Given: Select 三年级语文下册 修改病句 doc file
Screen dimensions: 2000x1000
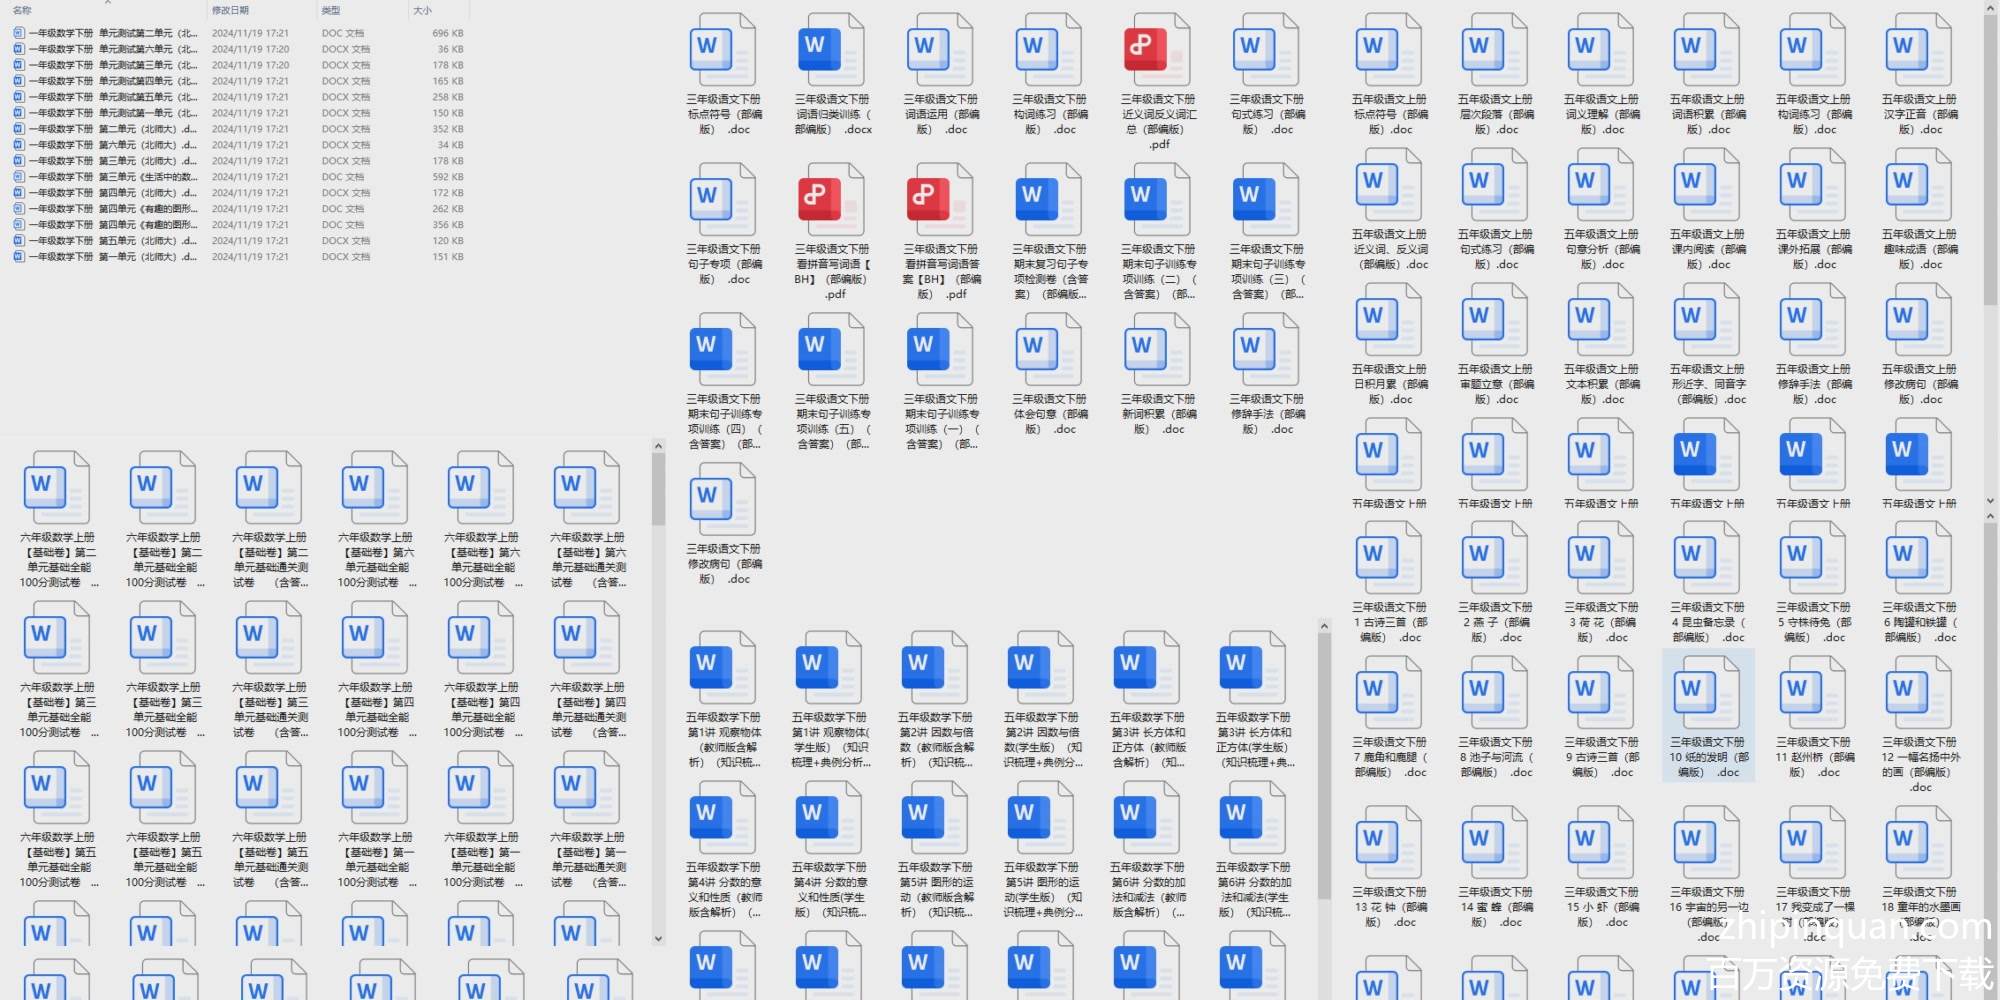Looking at the screenshot, I should tap(724, 526).
